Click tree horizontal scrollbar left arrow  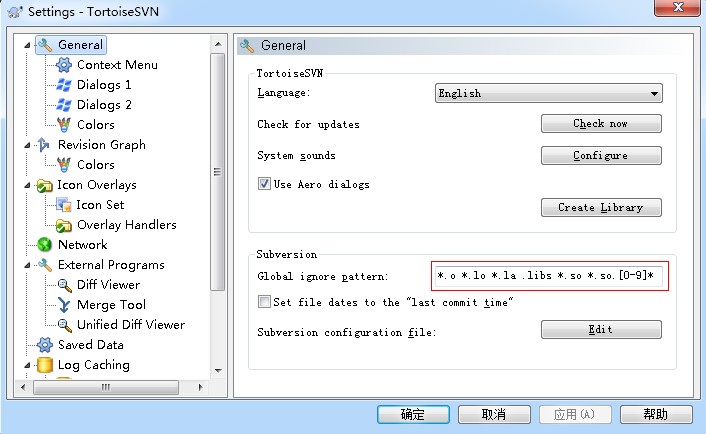click(23, 387)
